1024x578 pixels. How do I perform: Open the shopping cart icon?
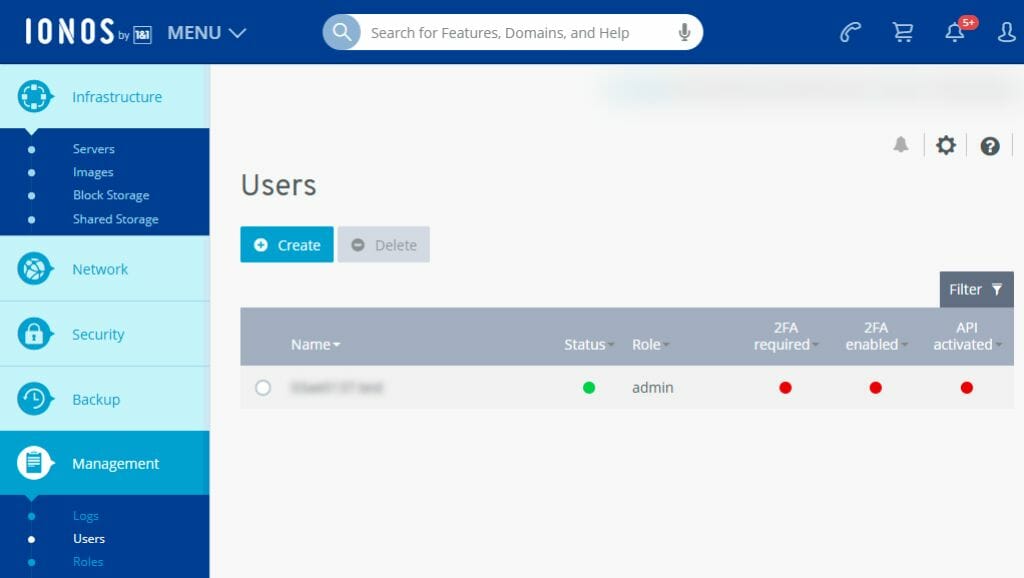coord(903,32)
